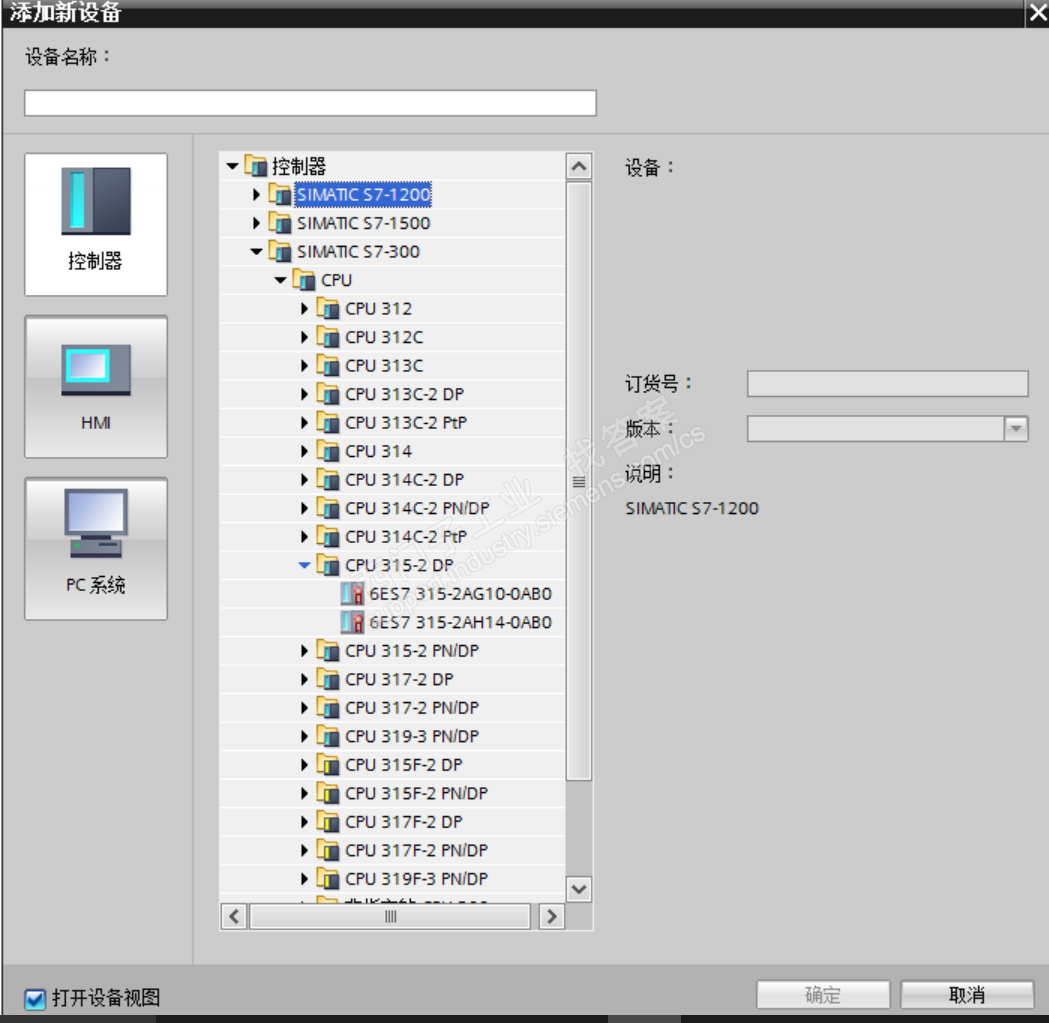Viewport: 1049px width, 1023px height.
Task: Click the CPU 317-2 DP folder icon
Action: 328,679
